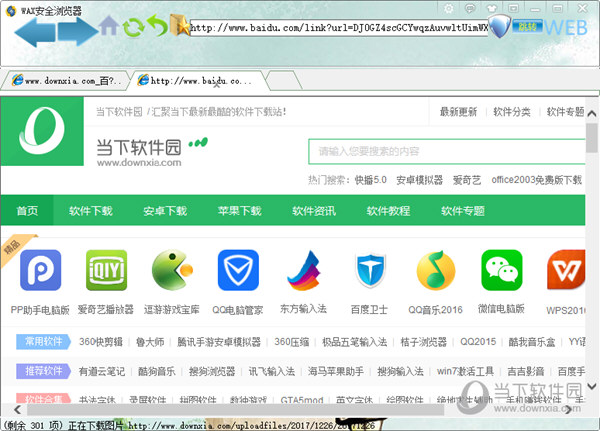600x431 pixels.
Task: Open 极品五笔输入法 link
Action: coord(354,341)
